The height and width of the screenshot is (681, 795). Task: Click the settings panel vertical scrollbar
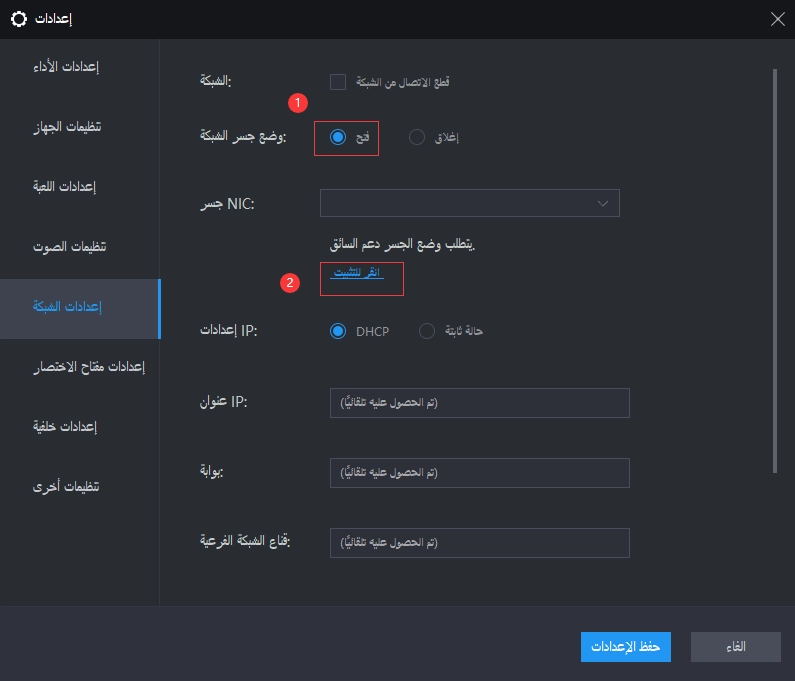[775, 271]
